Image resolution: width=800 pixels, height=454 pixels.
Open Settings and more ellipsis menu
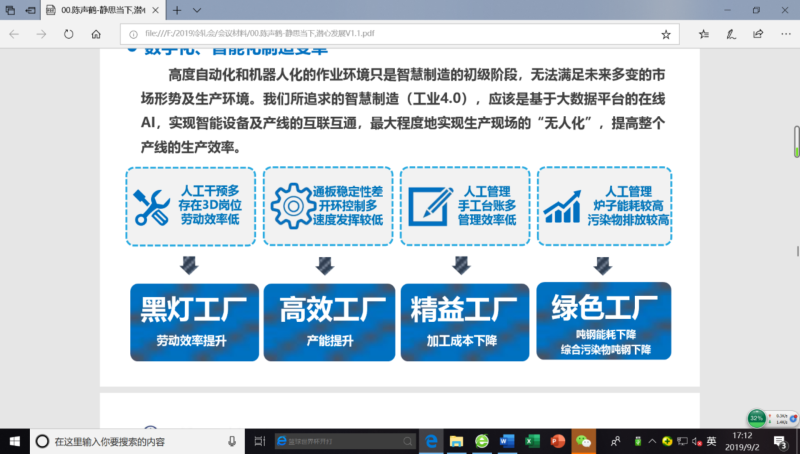click(784, 33)
